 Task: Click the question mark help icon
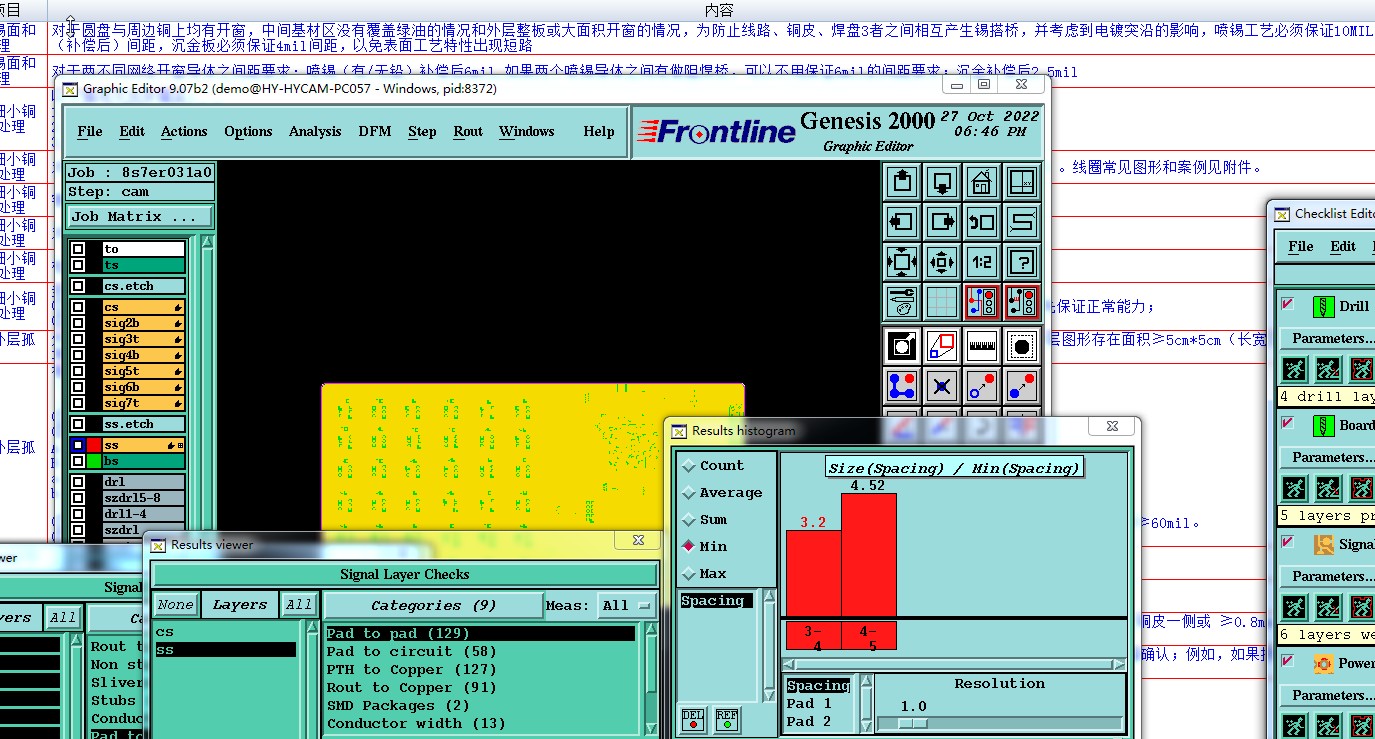point(1021,262)
